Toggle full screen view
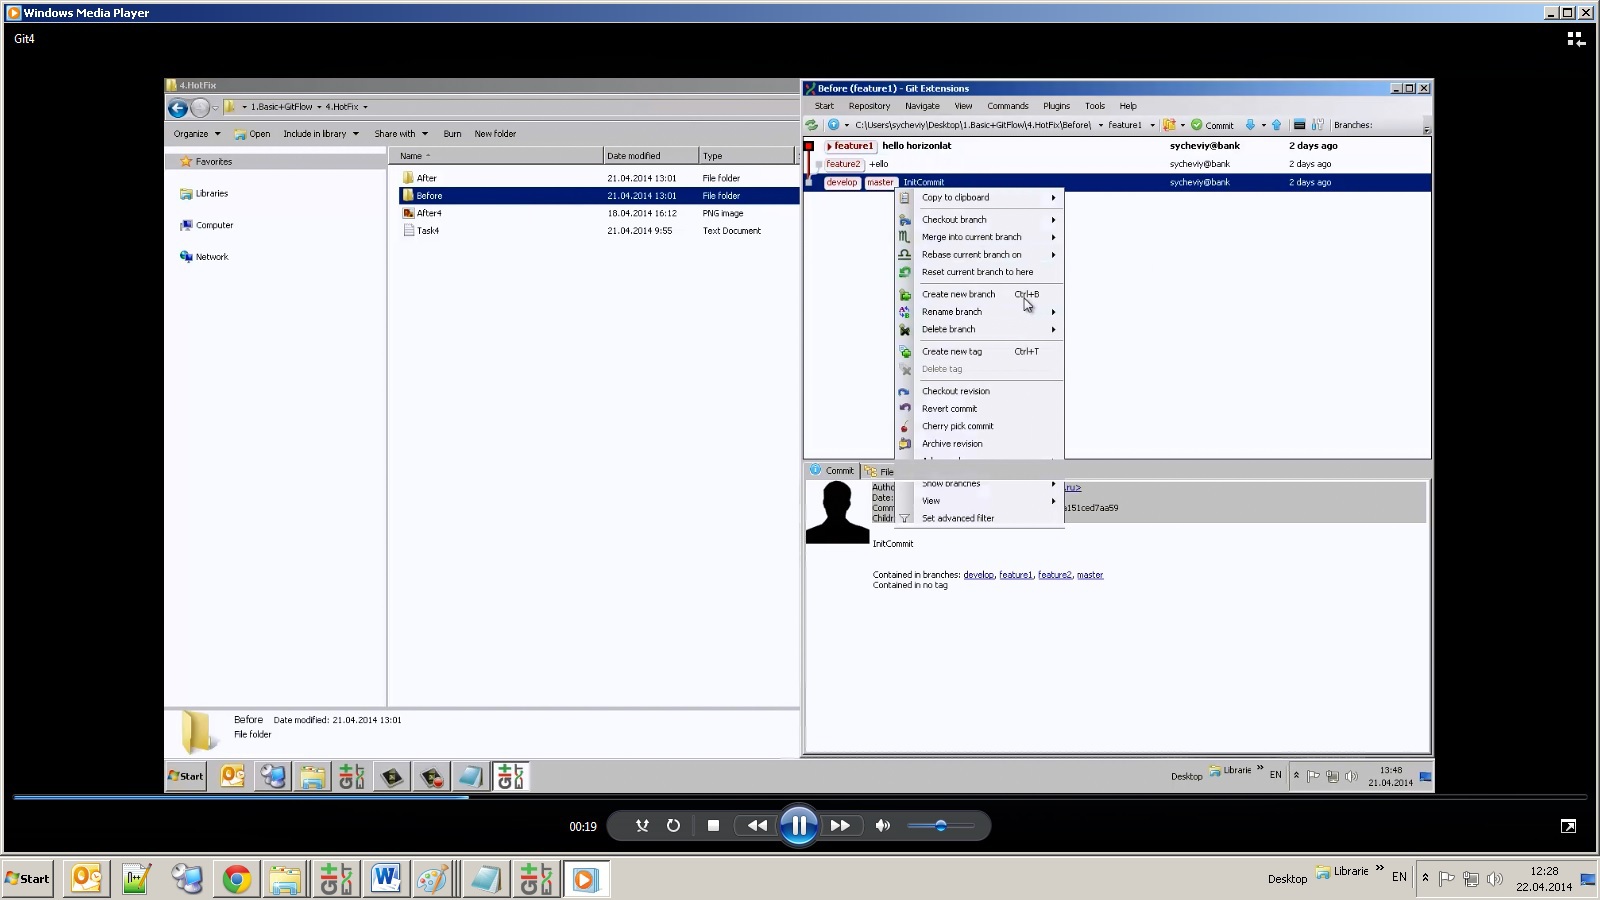Viewport: 1600px width, 900px height. [x=1568, y=825]
